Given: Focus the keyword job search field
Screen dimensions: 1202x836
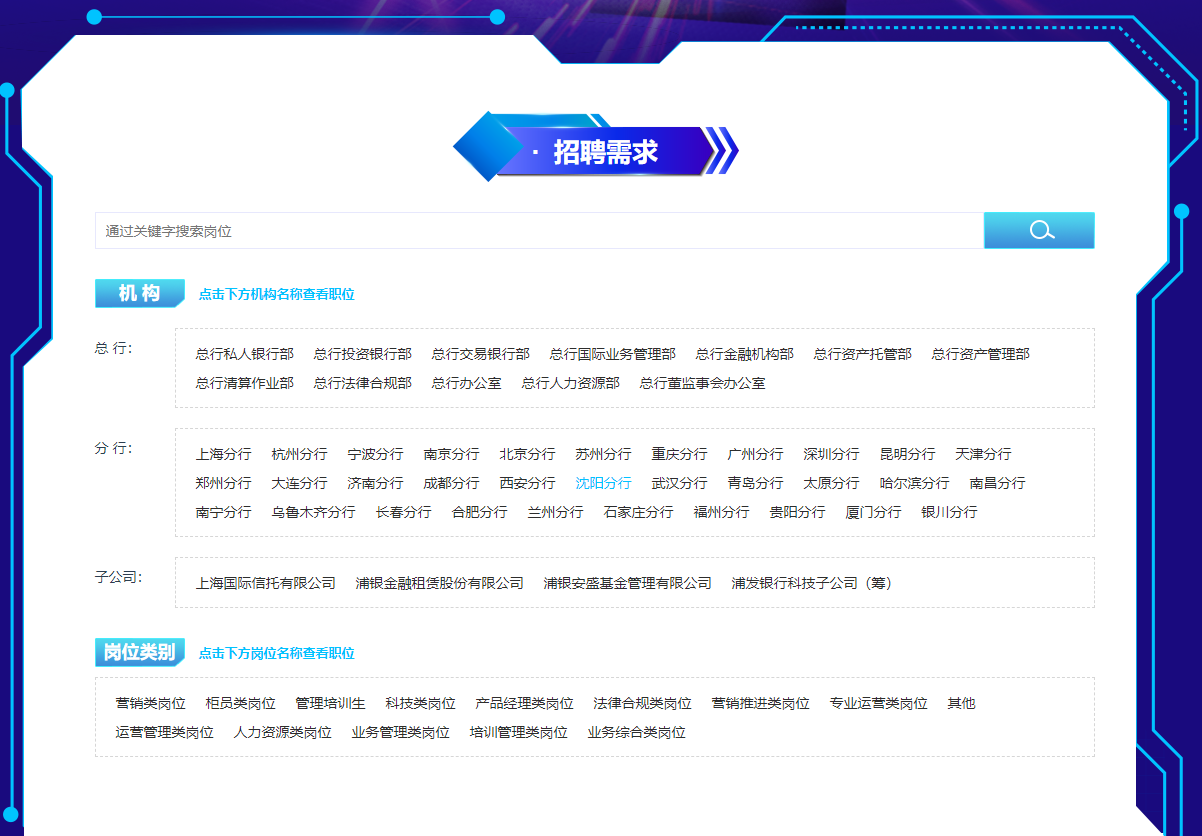Looking at the screenshot, I should pyautogui.click(x=540, y=230).
